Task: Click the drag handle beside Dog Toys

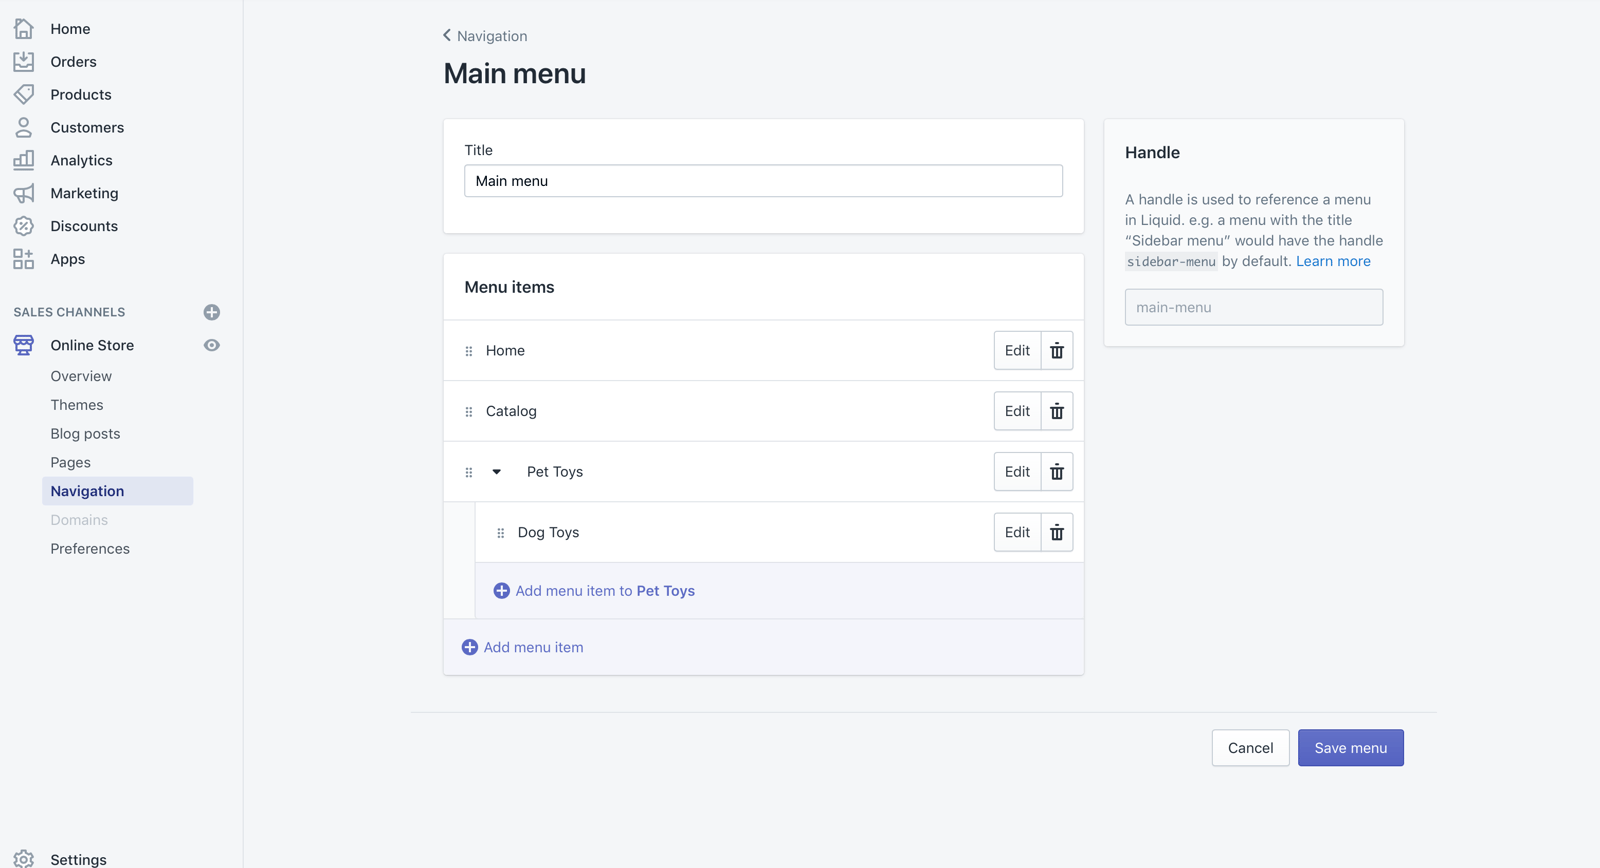Action: click(501, 533)
